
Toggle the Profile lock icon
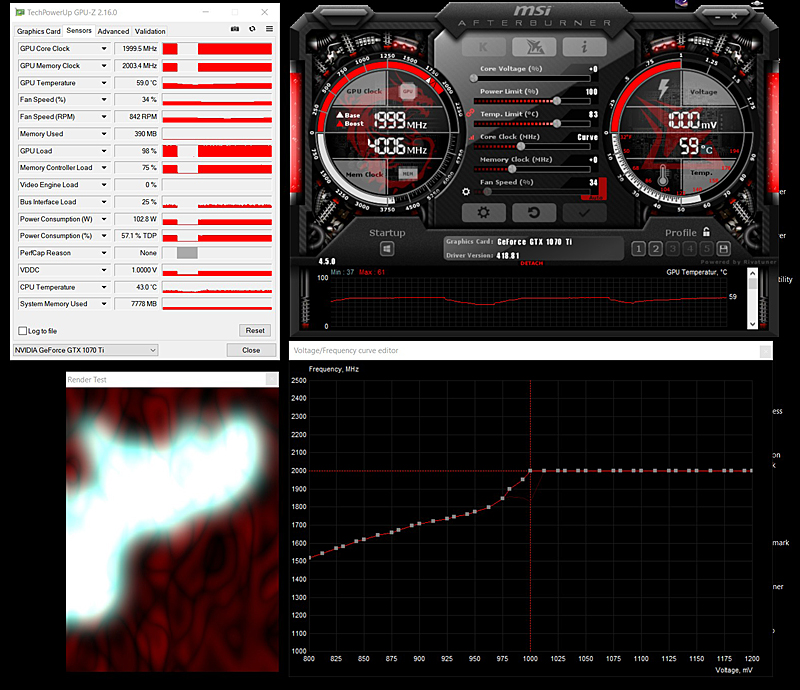tap(706, 232)
